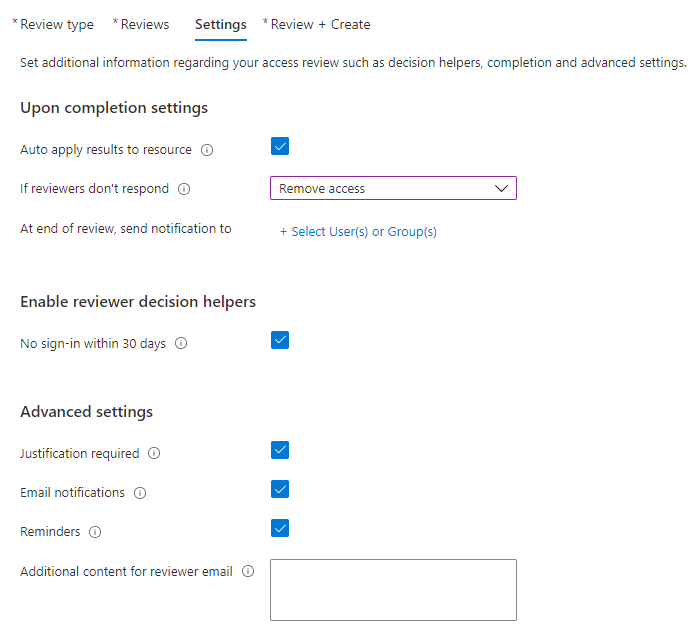Click info icon beside Reminders
Image resolution: width=693 pixels, height=637 pixels.
point(95,532)
